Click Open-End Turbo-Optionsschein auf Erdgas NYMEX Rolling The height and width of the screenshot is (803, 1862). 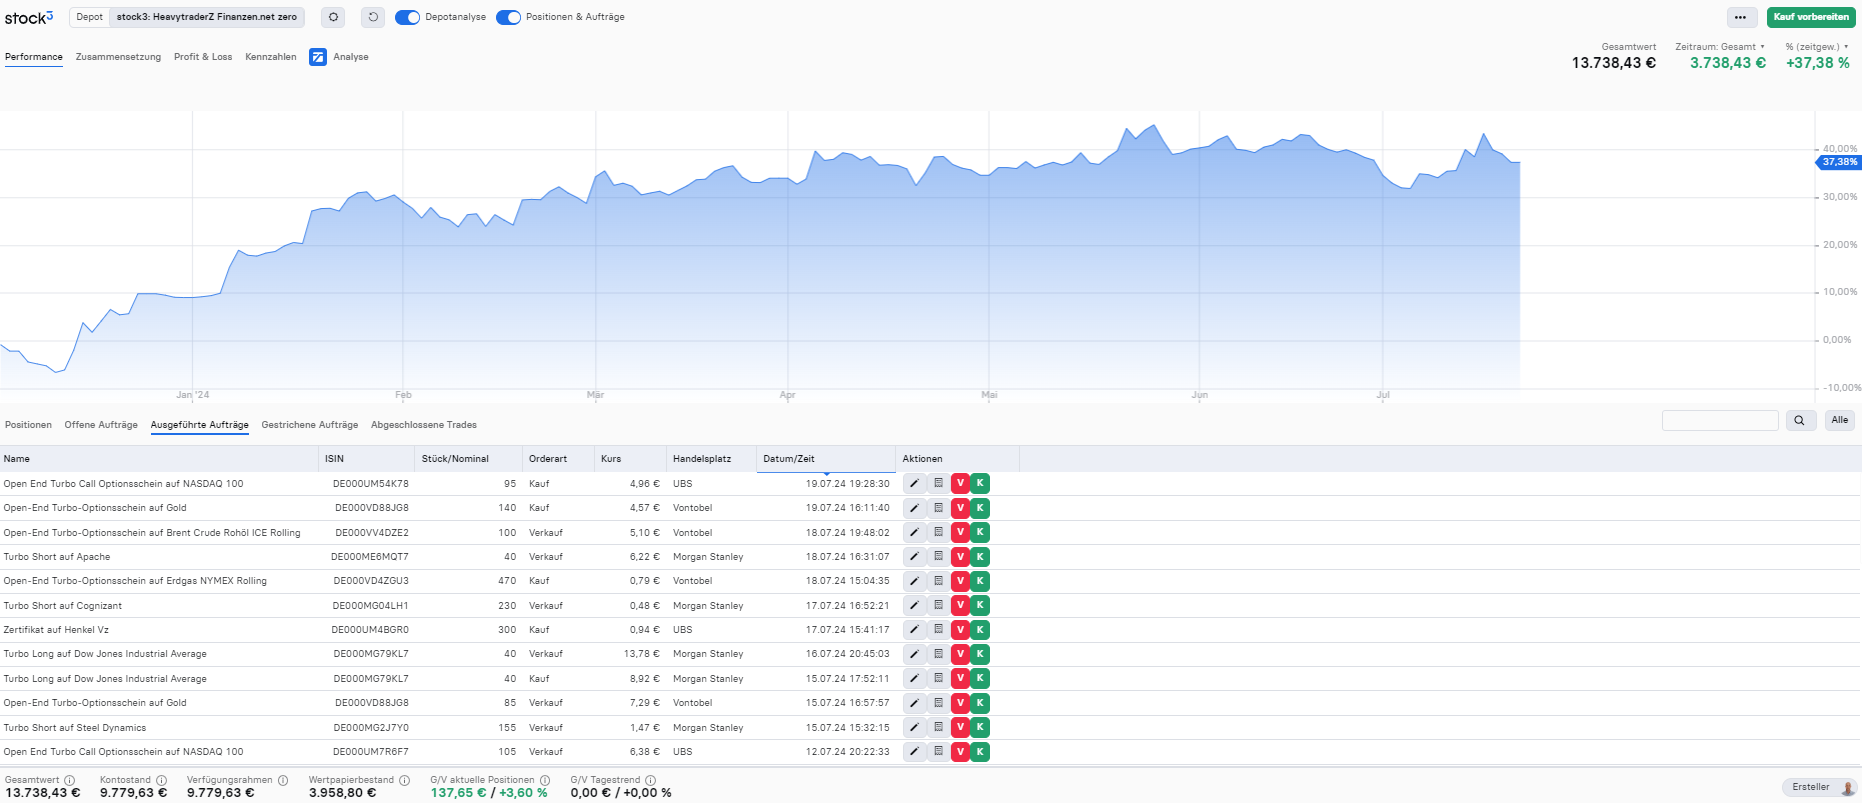pos(135,581)
